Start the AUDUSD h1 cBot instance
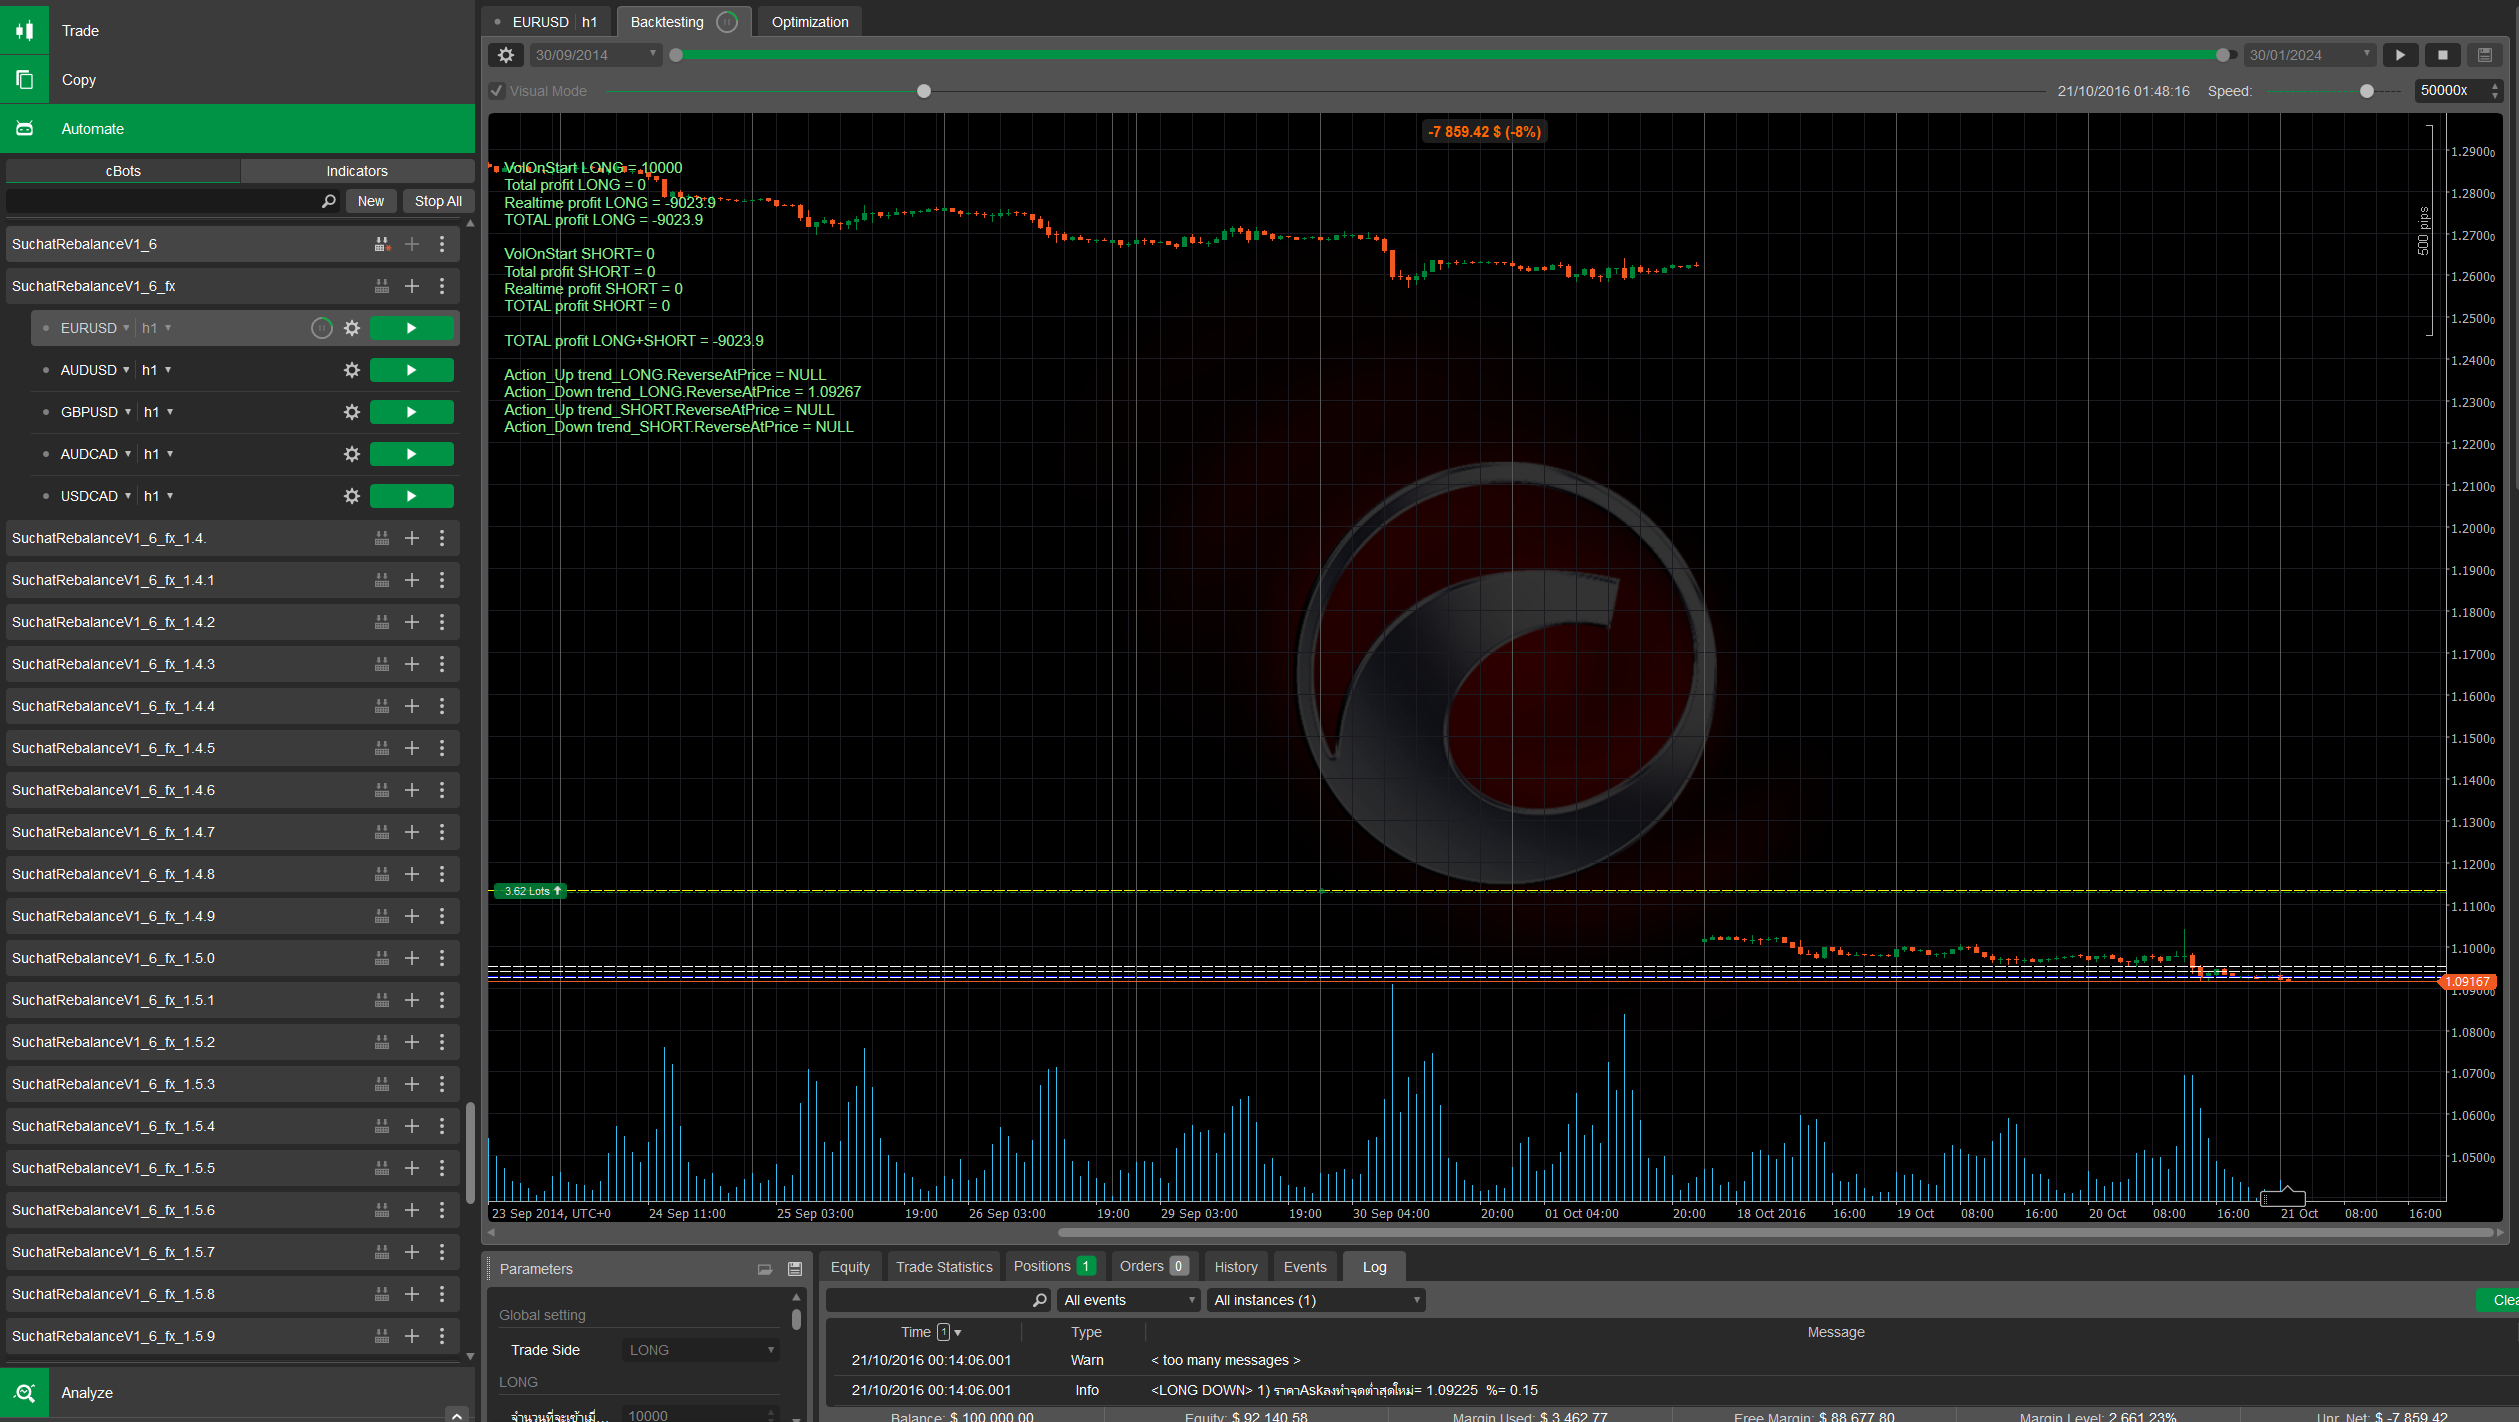 click(411, 370)
